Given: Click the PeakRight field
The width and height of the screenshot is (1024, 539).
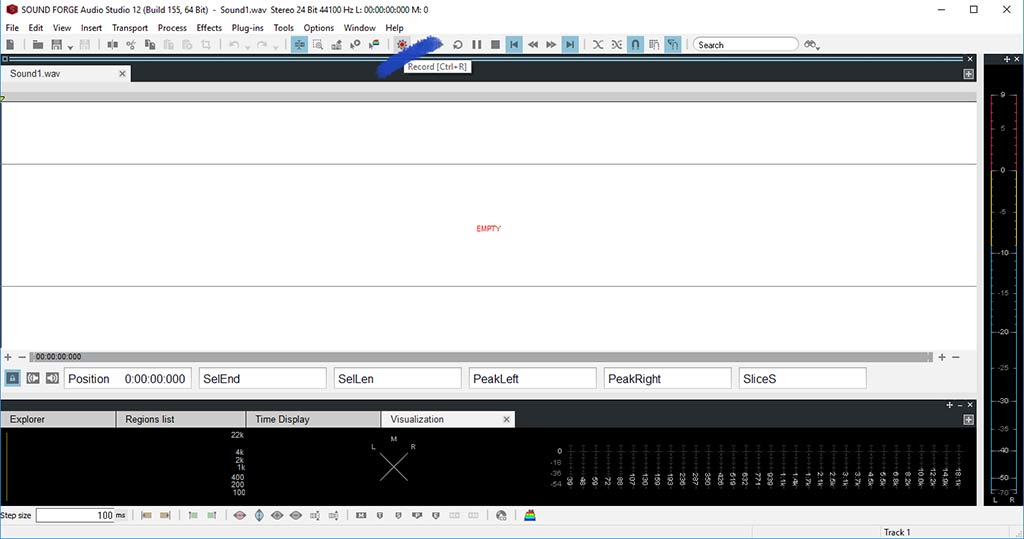Looking at the screenshot, I should [667, 378].
